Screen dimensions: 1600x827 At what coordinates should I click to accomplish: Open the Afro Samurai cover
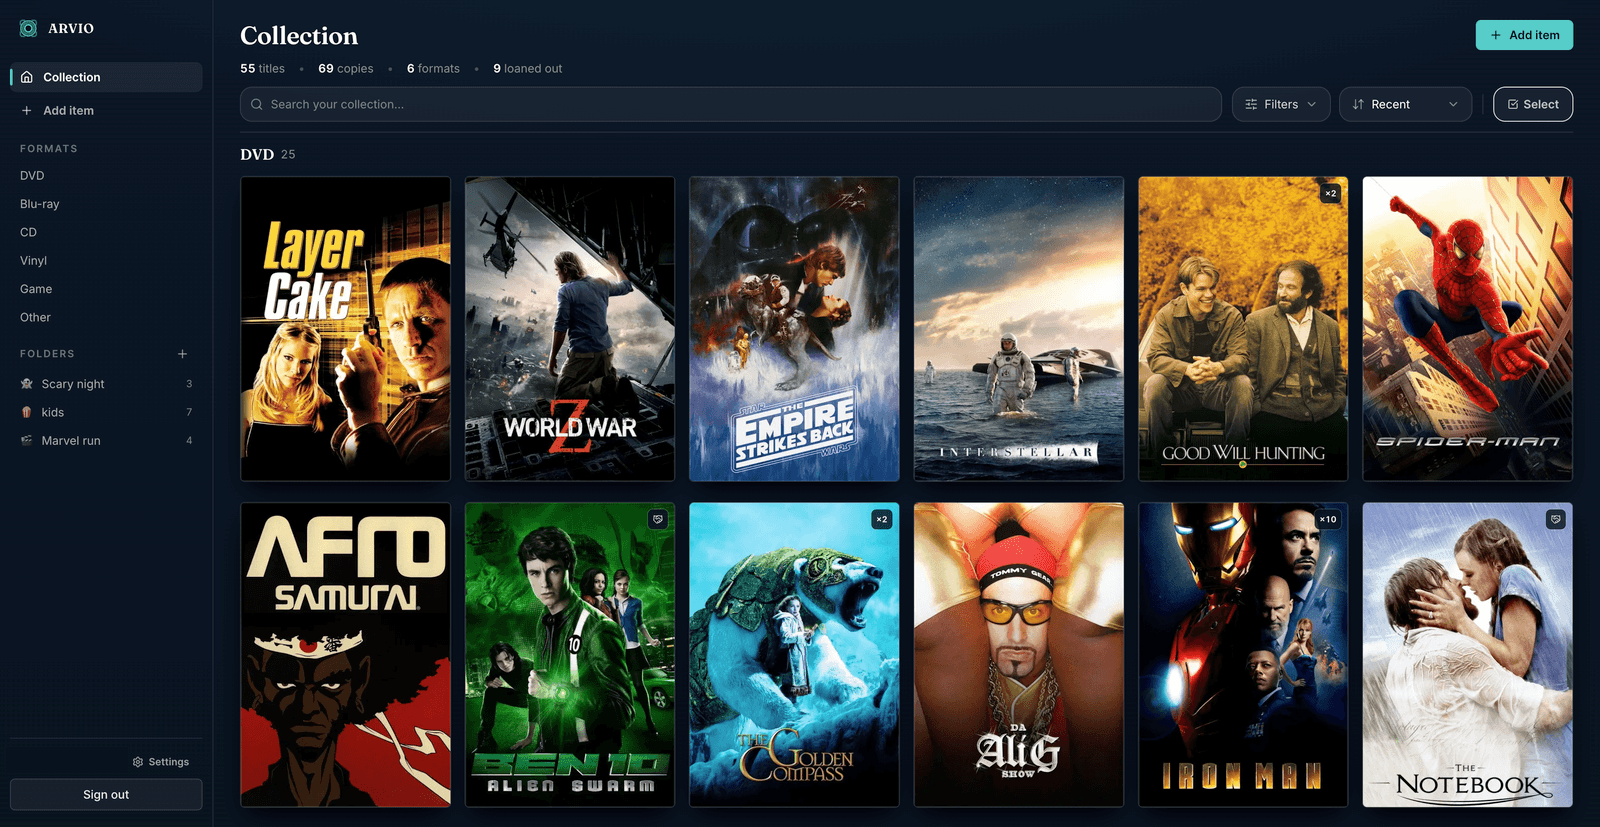coord(346,655)
